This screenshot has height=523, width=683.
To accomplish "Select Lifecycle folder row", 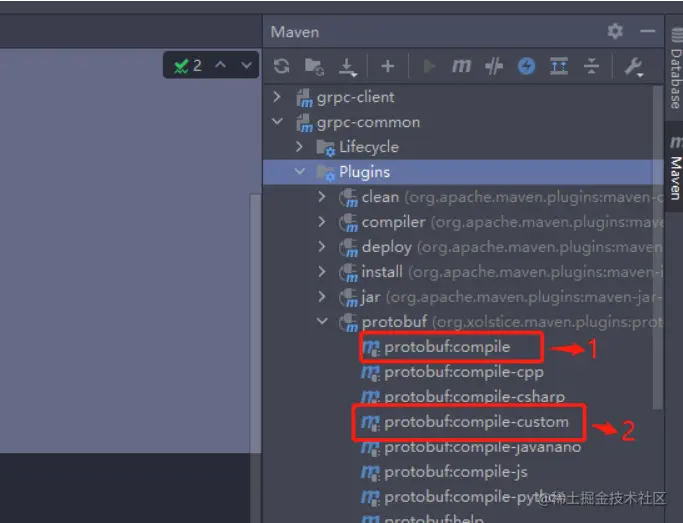I will pos(463,147).
